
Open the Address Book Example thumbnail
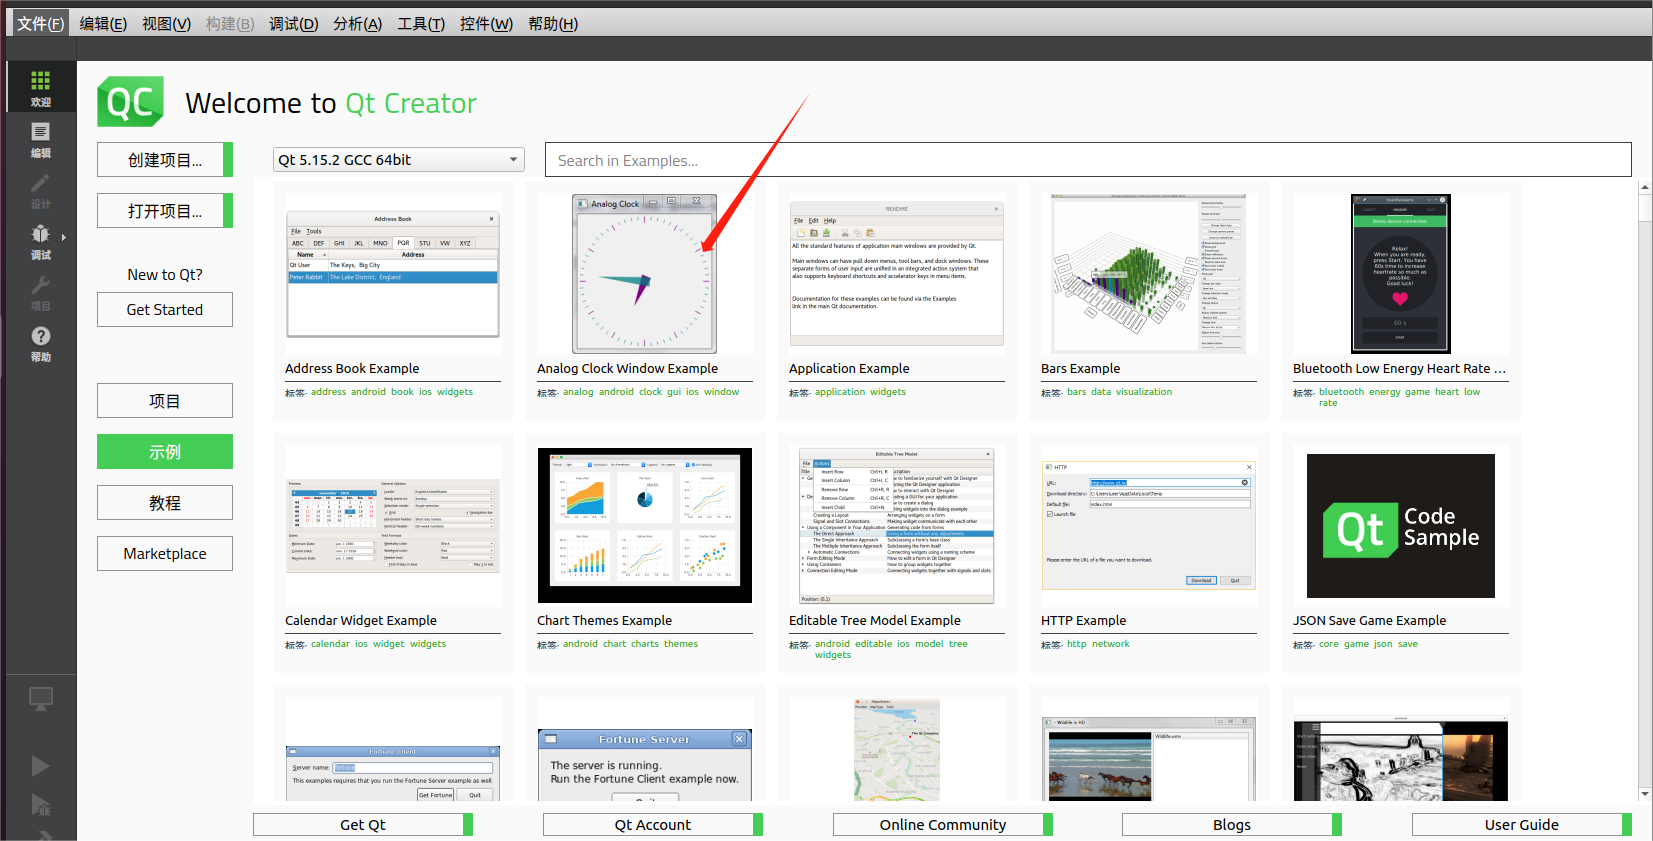click(x=393, y=274)
